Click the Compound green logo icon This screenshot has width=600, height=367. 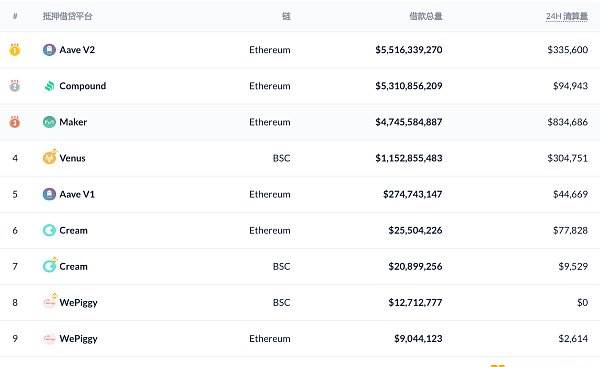coord(49,86)
